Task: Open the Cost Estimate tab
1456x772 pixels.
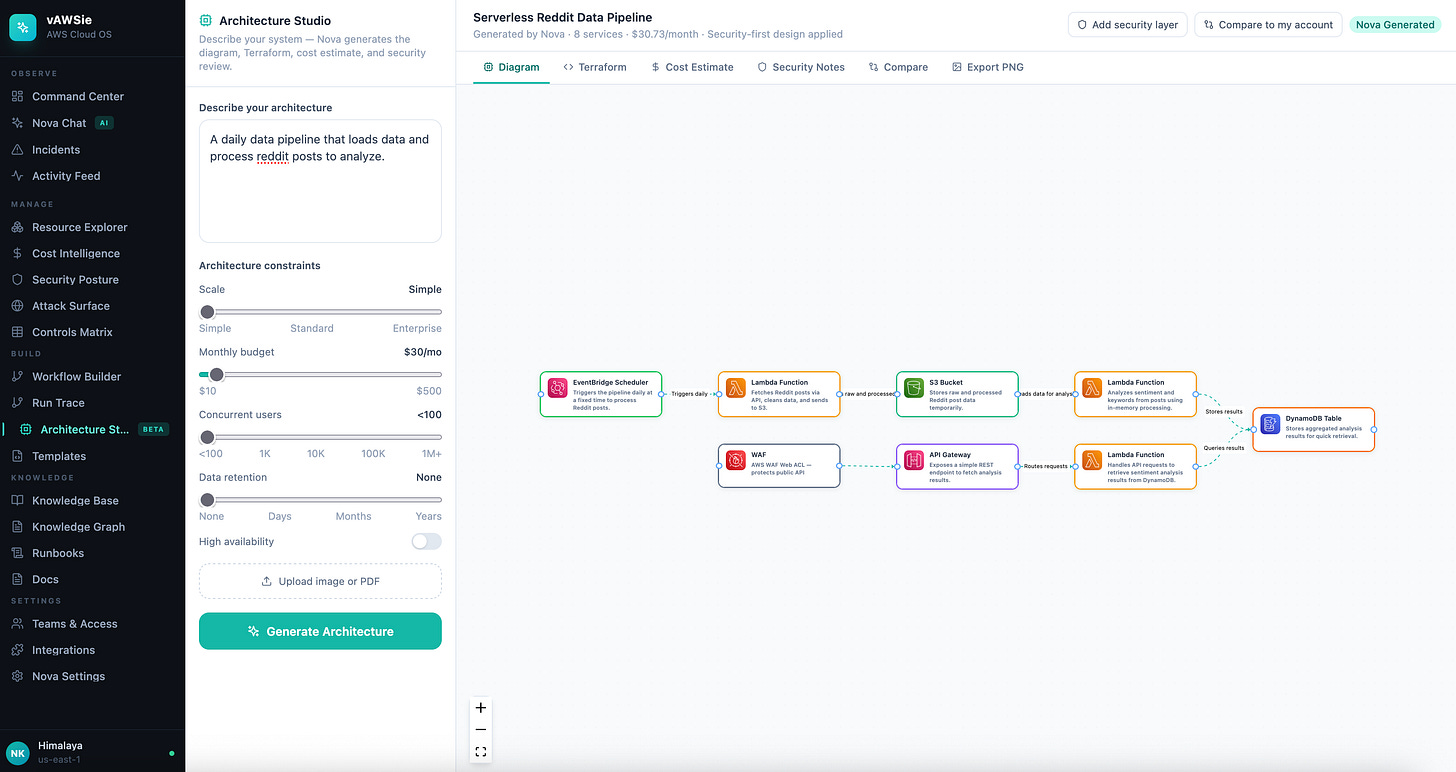Action: pyautogui.click(x=692, y=67)
